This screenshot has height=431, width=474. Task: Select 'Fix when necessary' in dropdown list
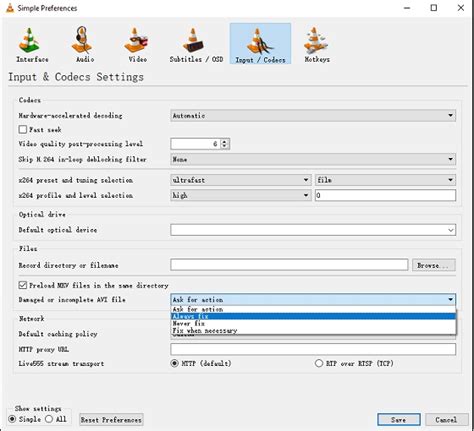click(x=313, y=331)
